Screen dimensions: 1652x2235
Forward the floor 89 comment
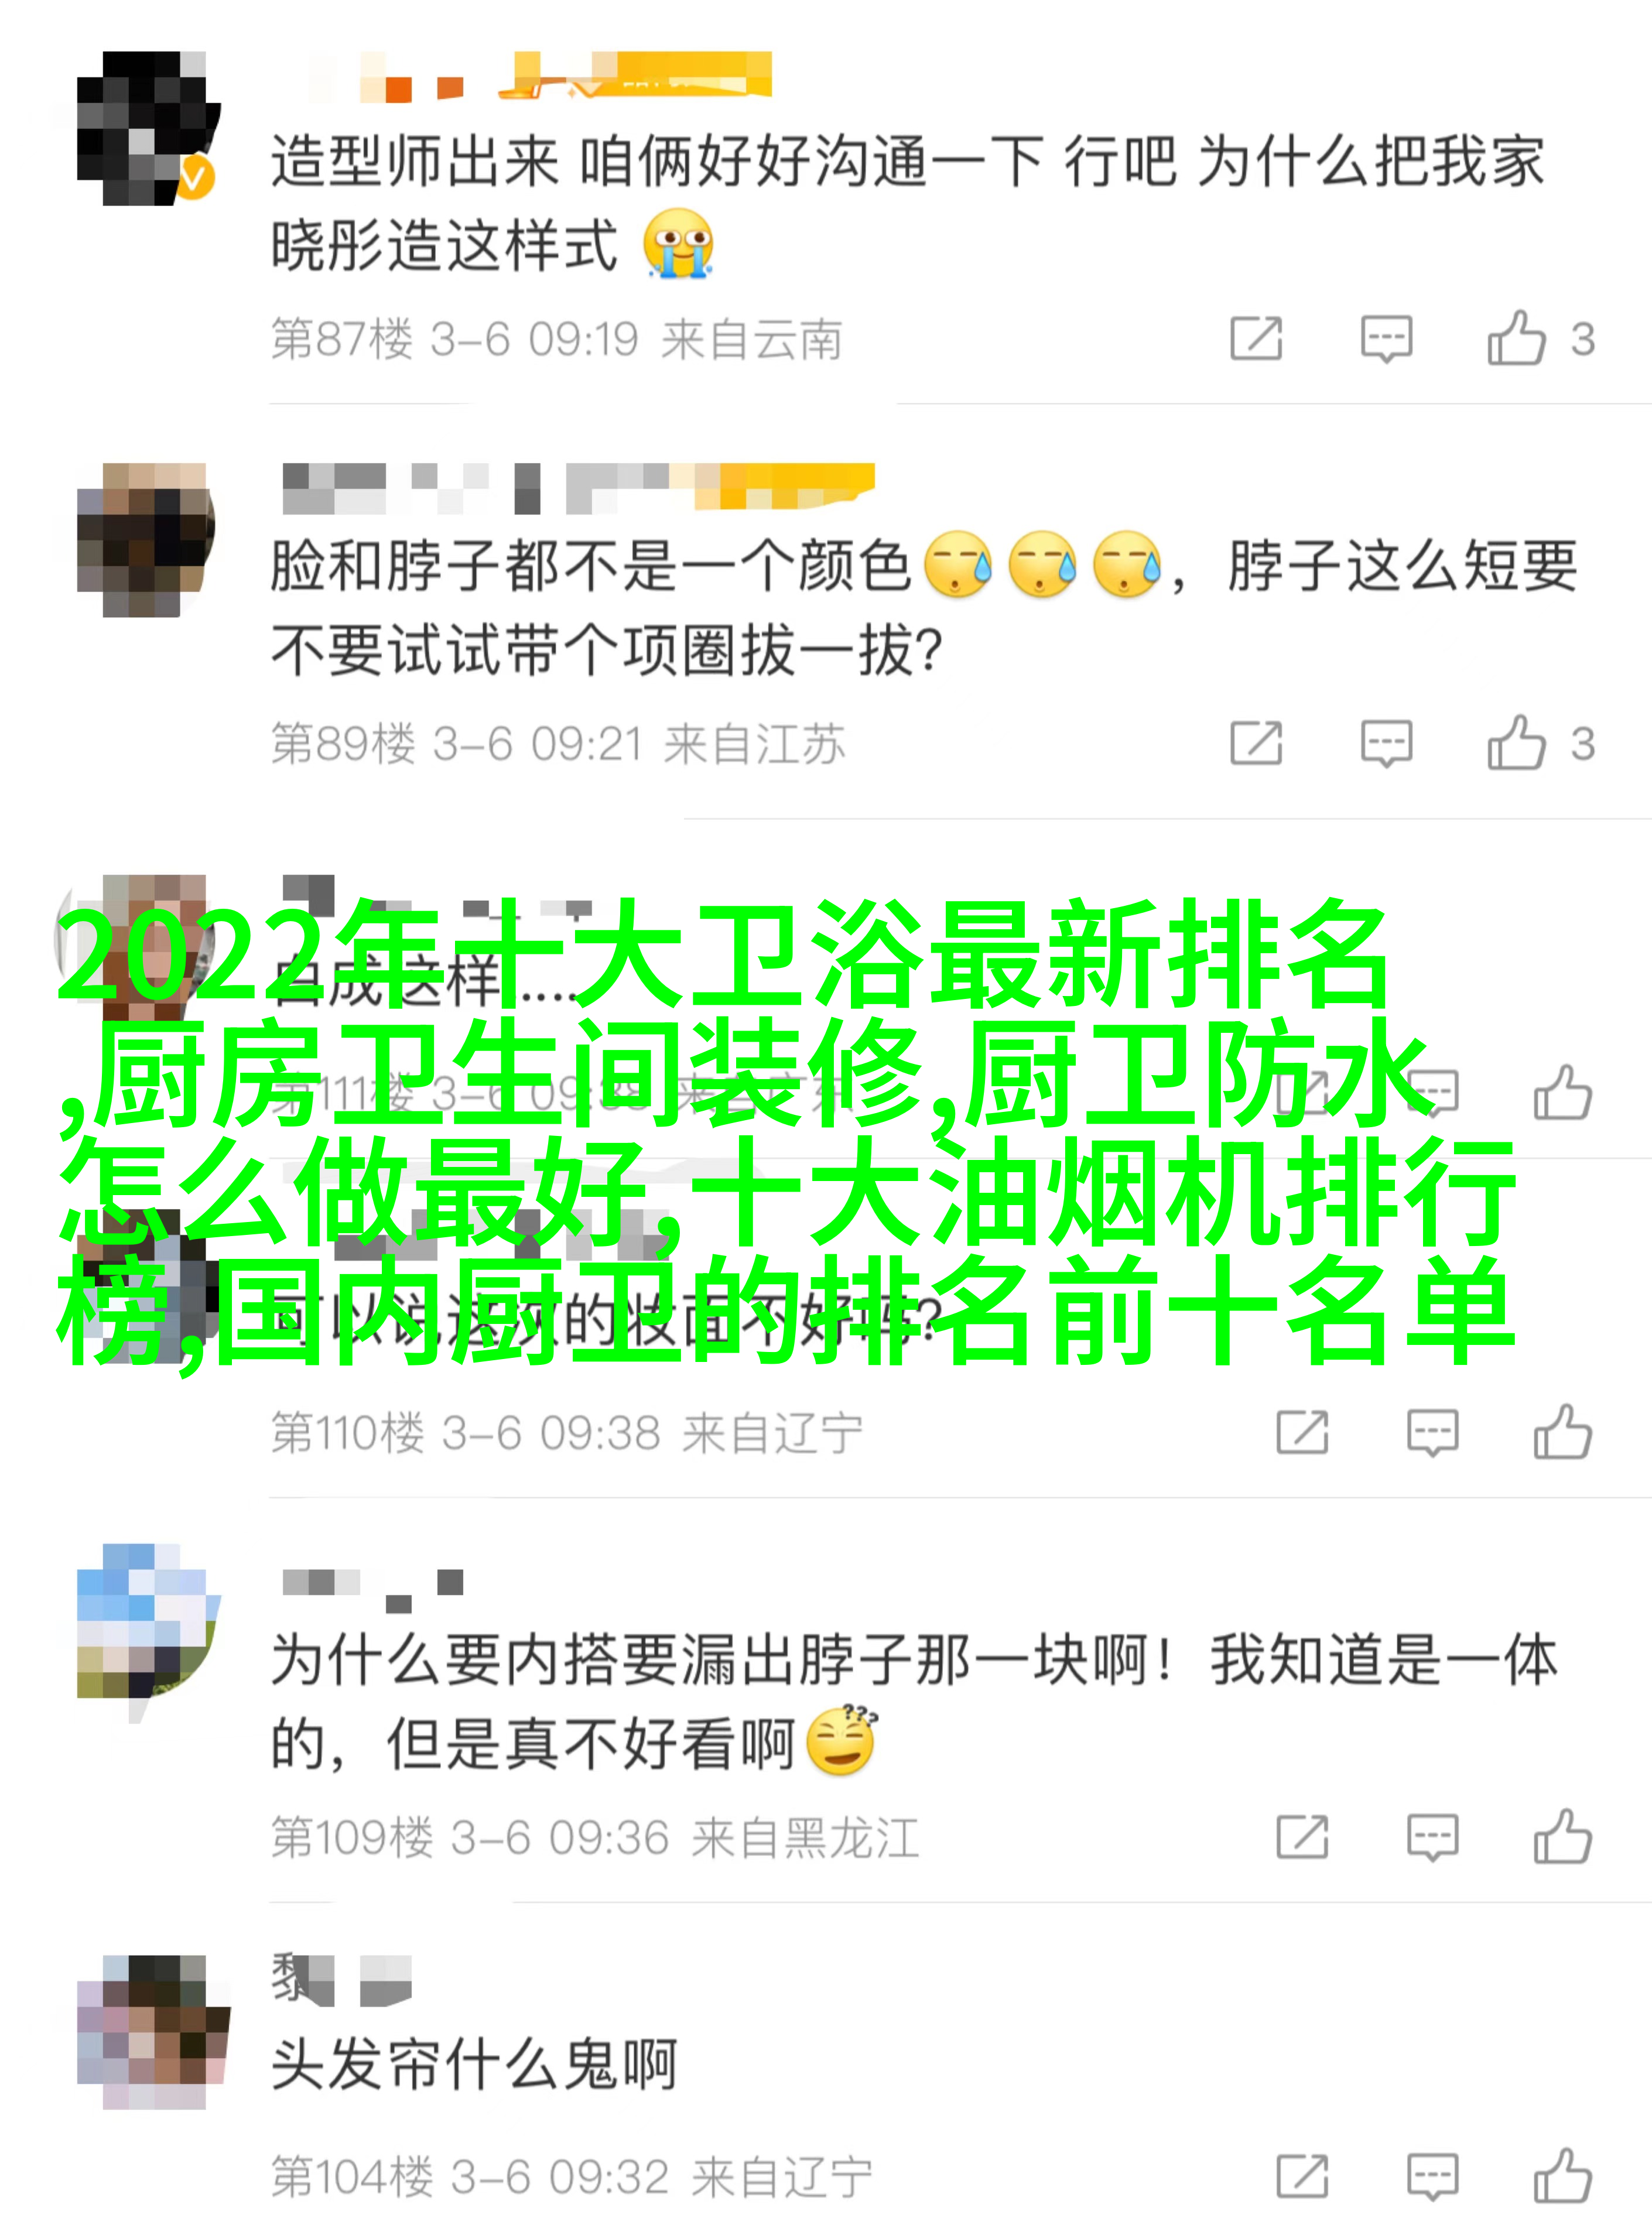click(1256, 743)
